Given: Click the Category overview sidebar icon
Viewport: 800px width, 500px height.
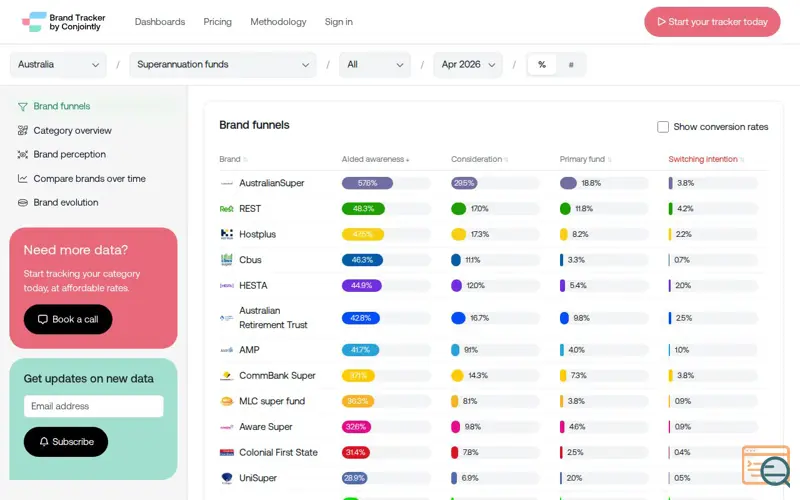Looking at the screenshot, I should click(x=22, y=131).
